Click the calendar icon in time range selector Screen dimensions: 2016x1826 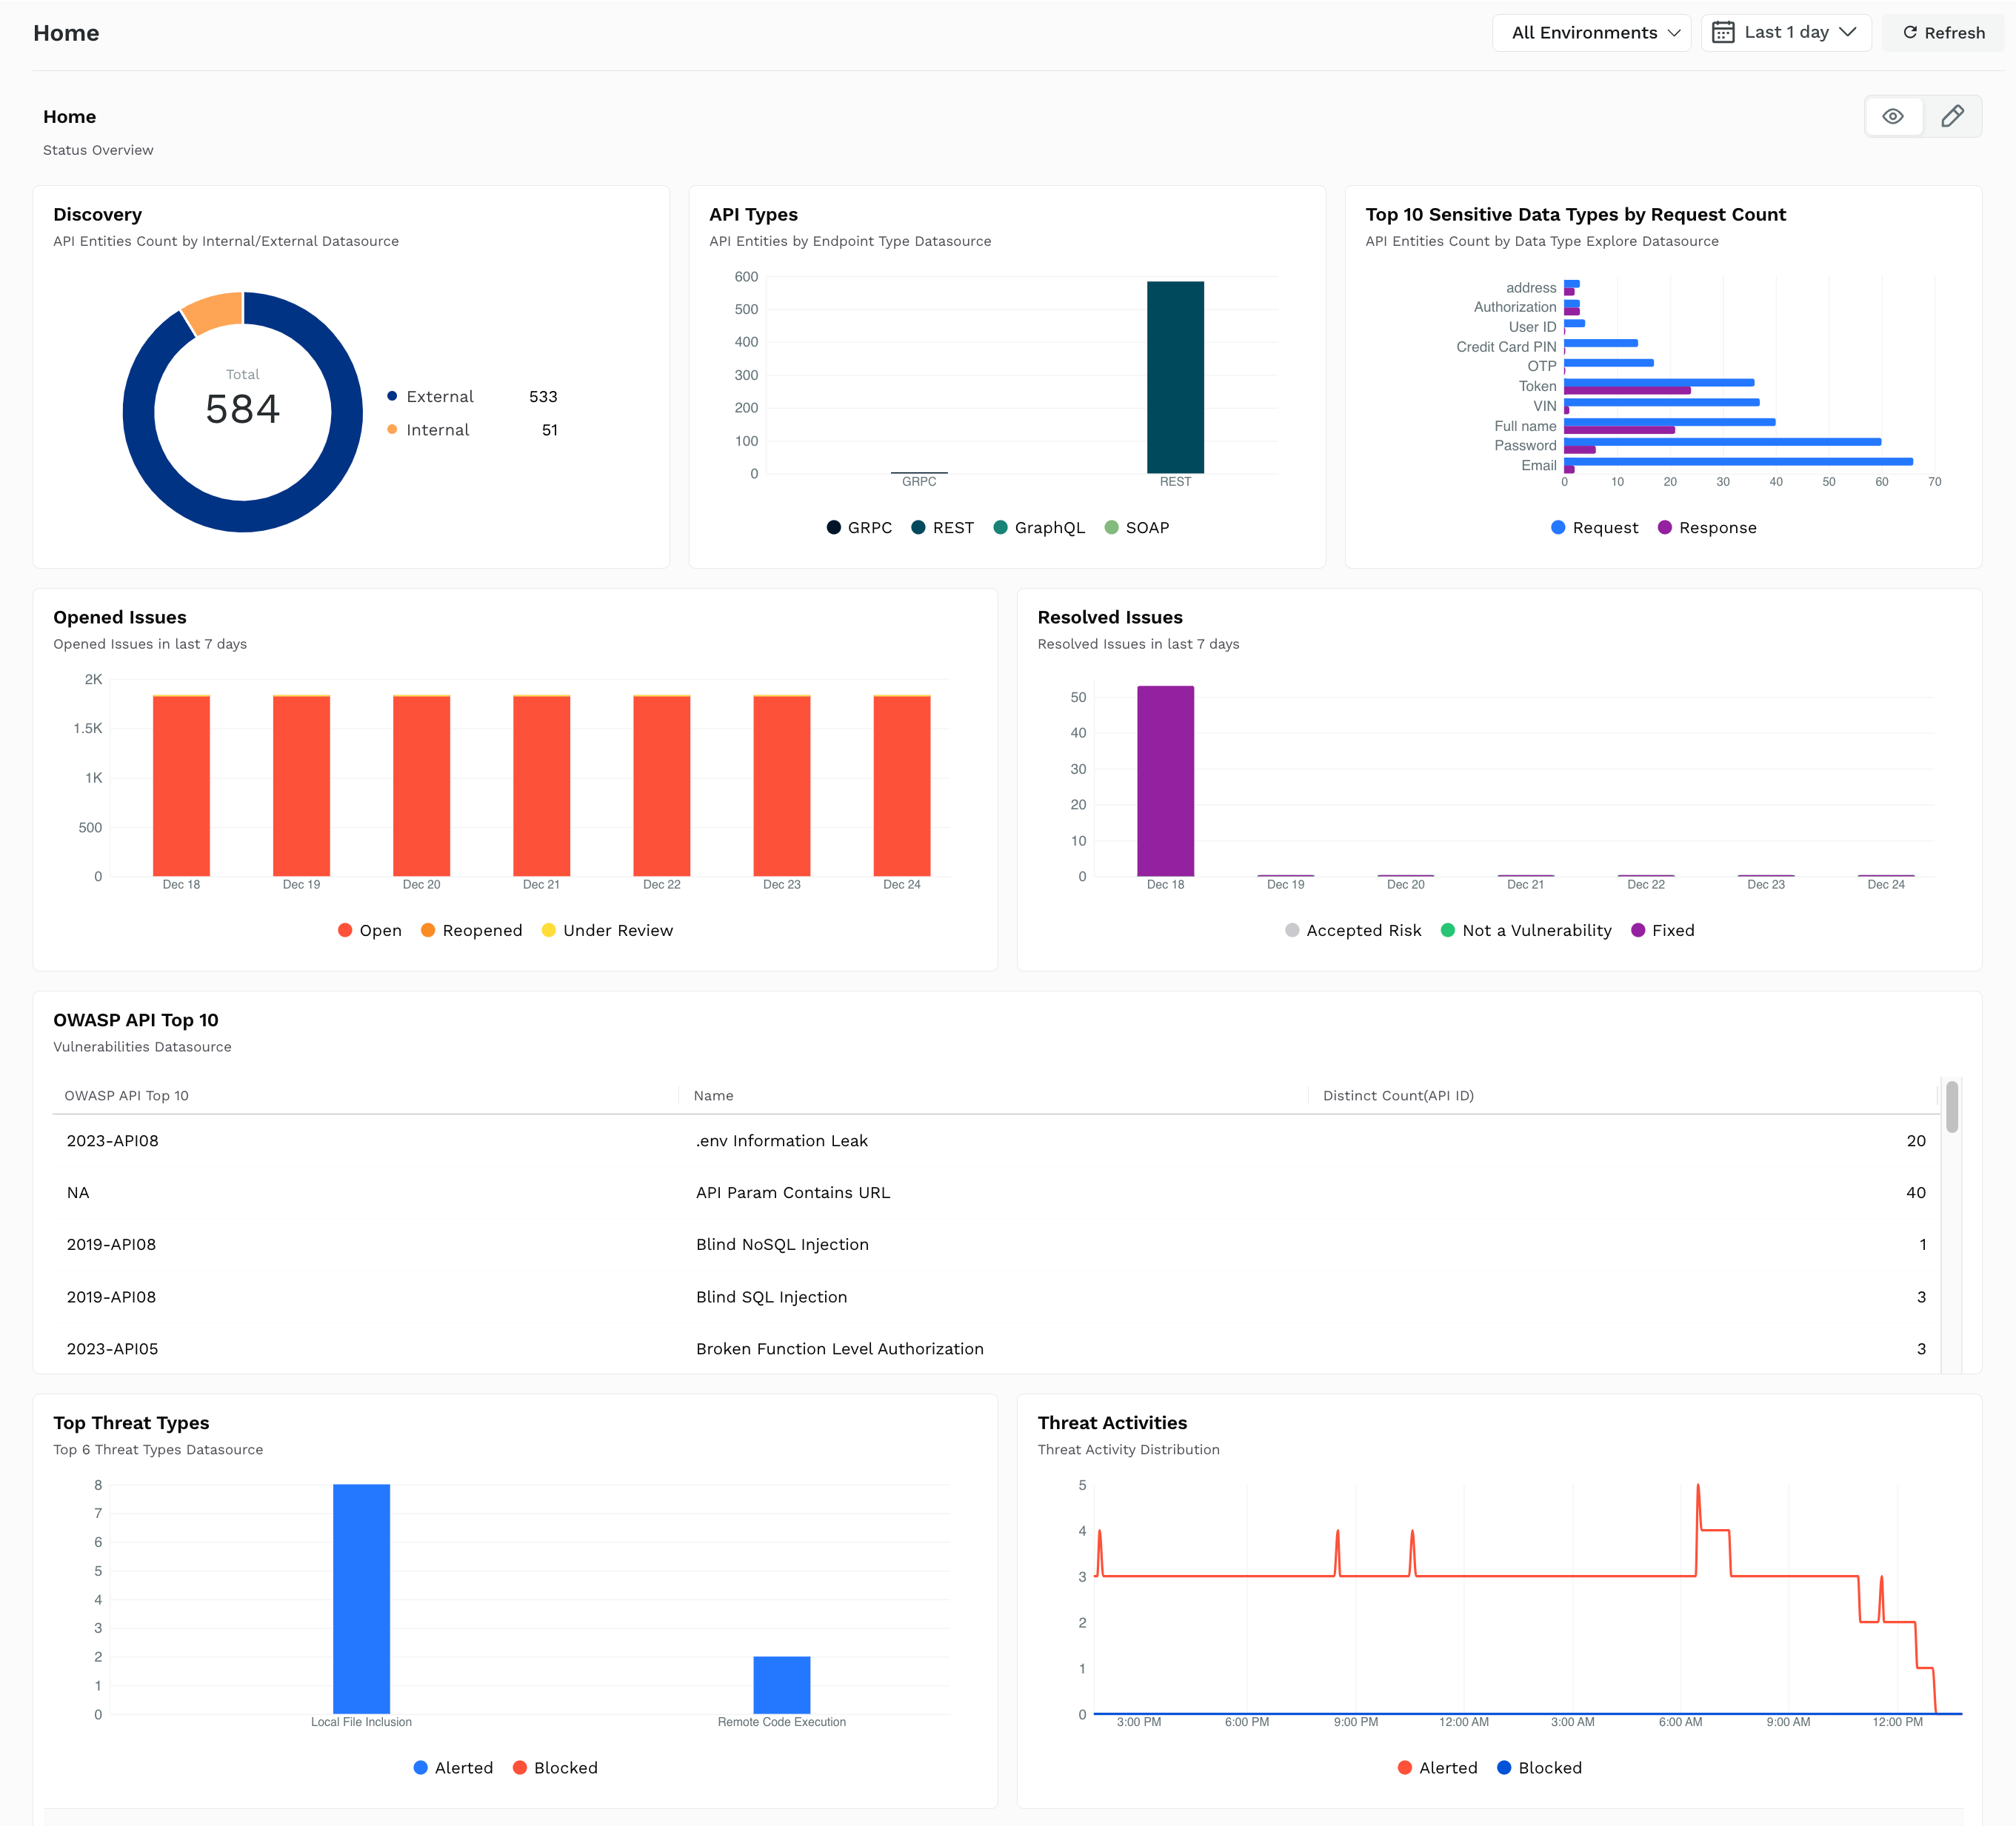pos(1723,33)
